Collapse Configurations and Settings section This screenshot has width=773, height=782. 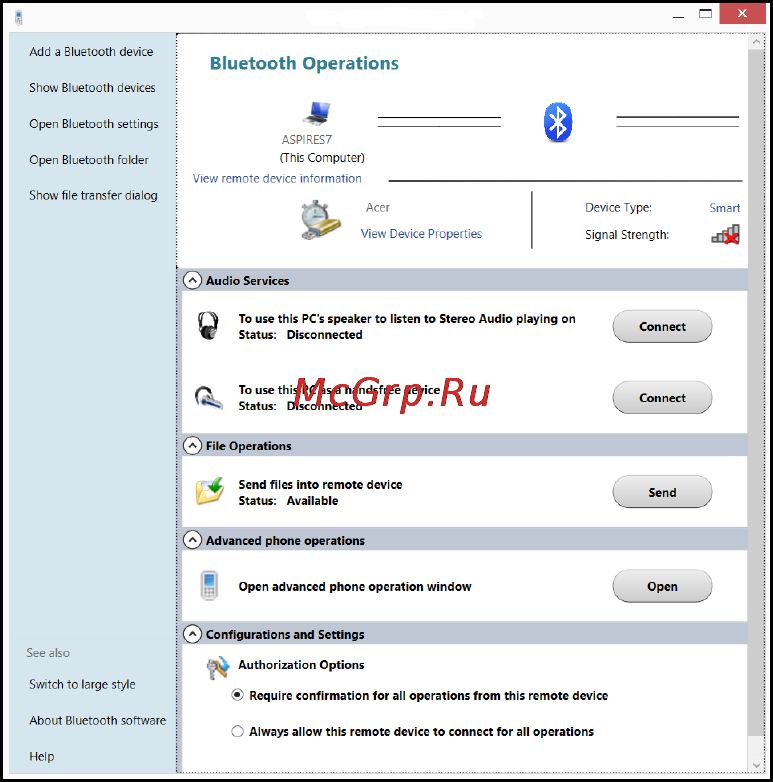pos(193,634)
